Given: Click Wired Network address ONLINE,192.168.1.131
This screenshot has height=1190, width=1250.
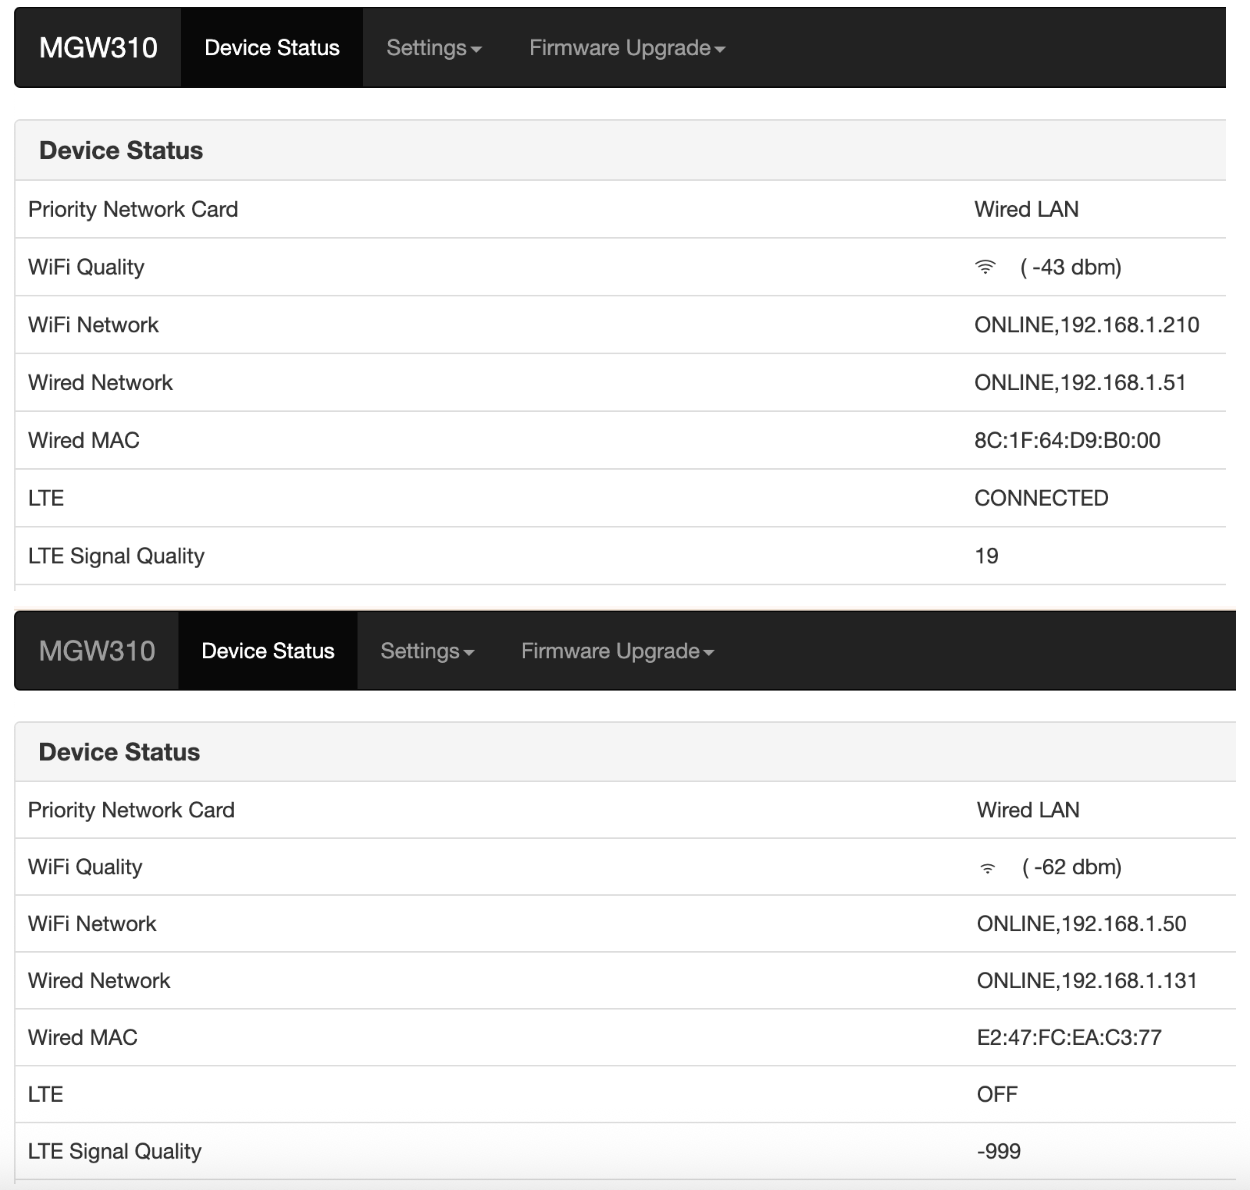Looking at the screenshot, I should (1086, 981).
